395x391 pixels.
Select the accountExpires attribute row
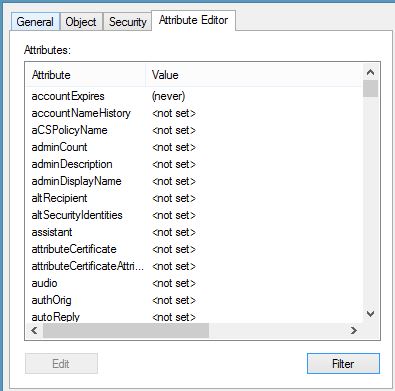pyautogui.click(x=194, y=96)
